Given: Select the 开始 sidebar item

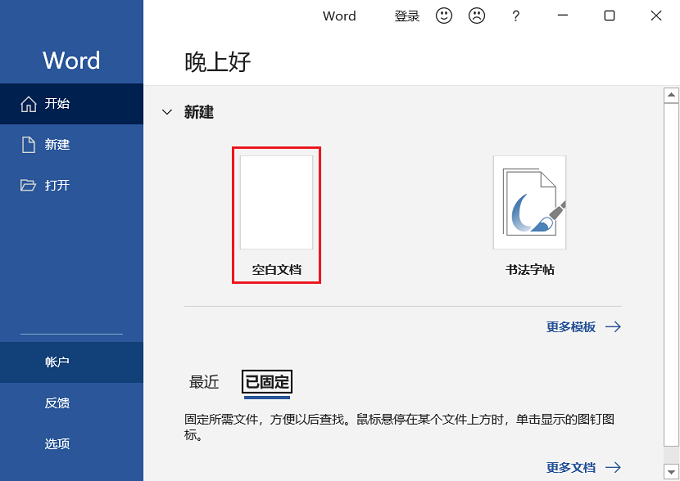Looking at the screenshot, I should (x=72, y=104).
